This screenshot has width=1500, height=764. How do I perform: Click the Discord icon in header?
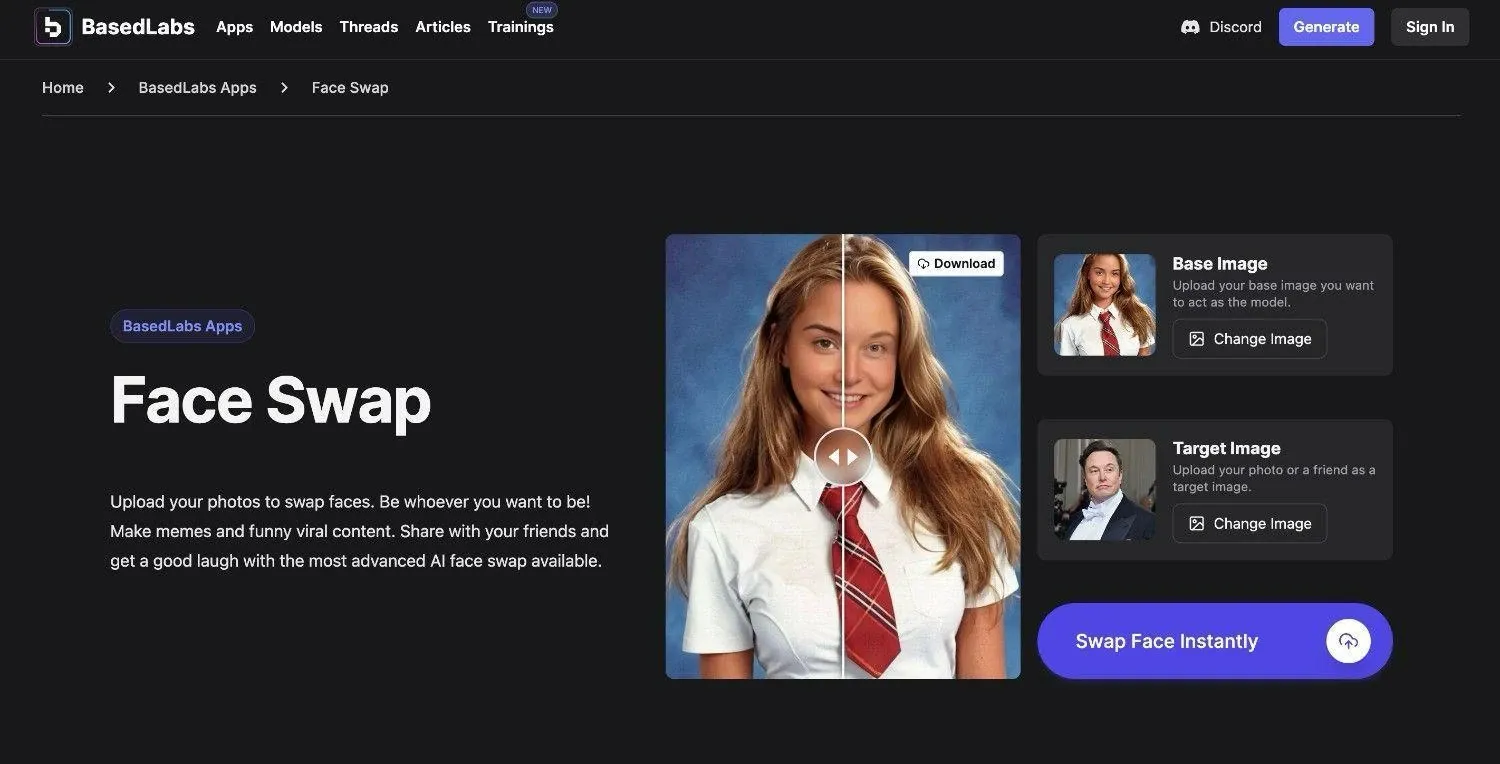click(x=1190, y=27)
